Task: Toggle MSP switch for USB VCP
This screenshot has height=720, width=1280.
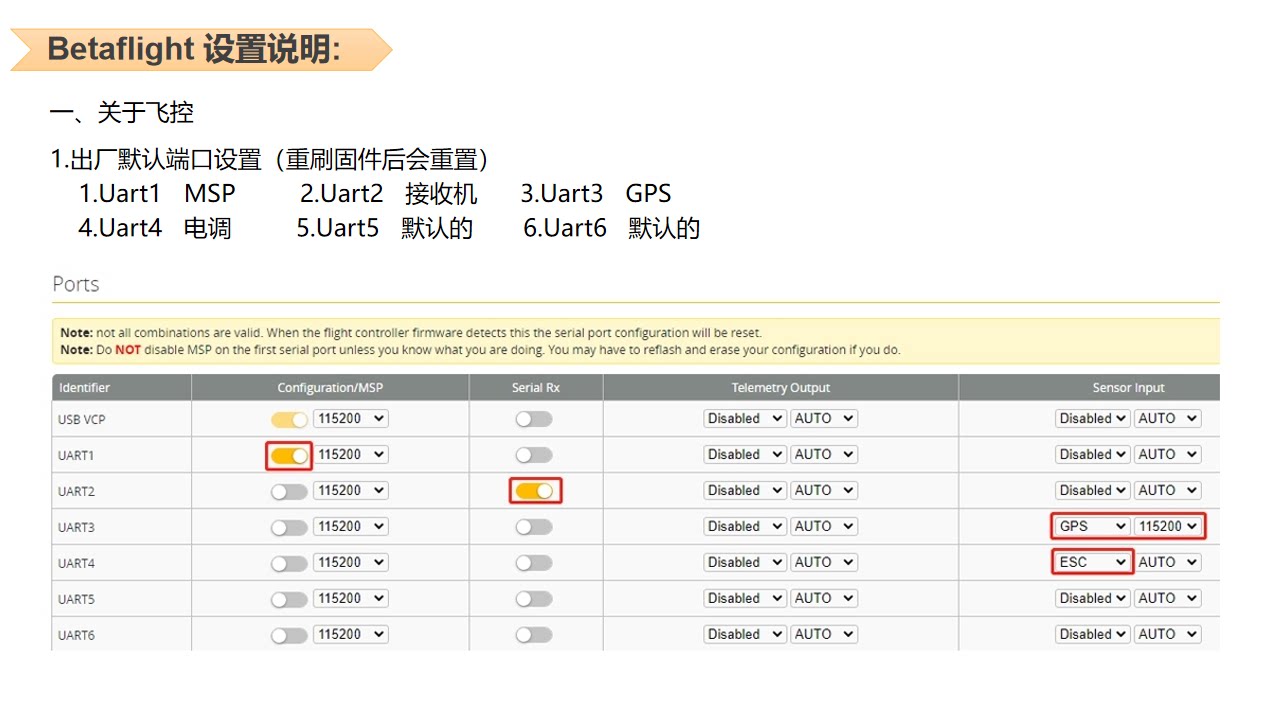Action: point(289,419)
